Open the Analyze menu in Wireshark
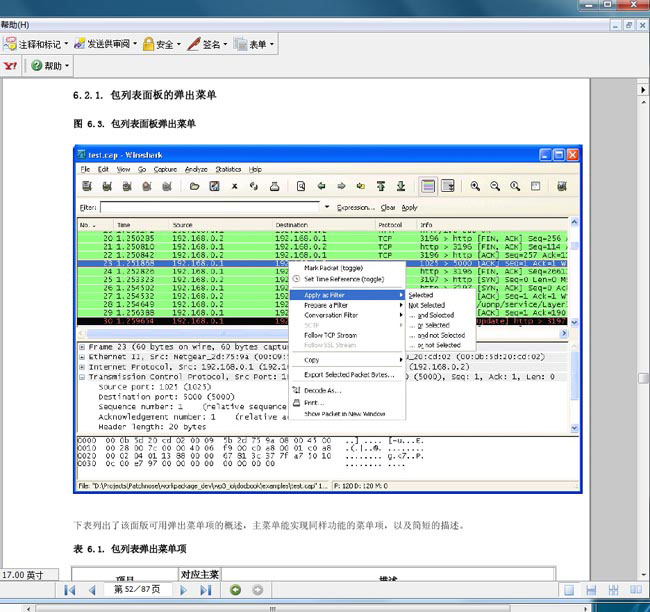Screen dimensions: 650x612 click(196, 169)
